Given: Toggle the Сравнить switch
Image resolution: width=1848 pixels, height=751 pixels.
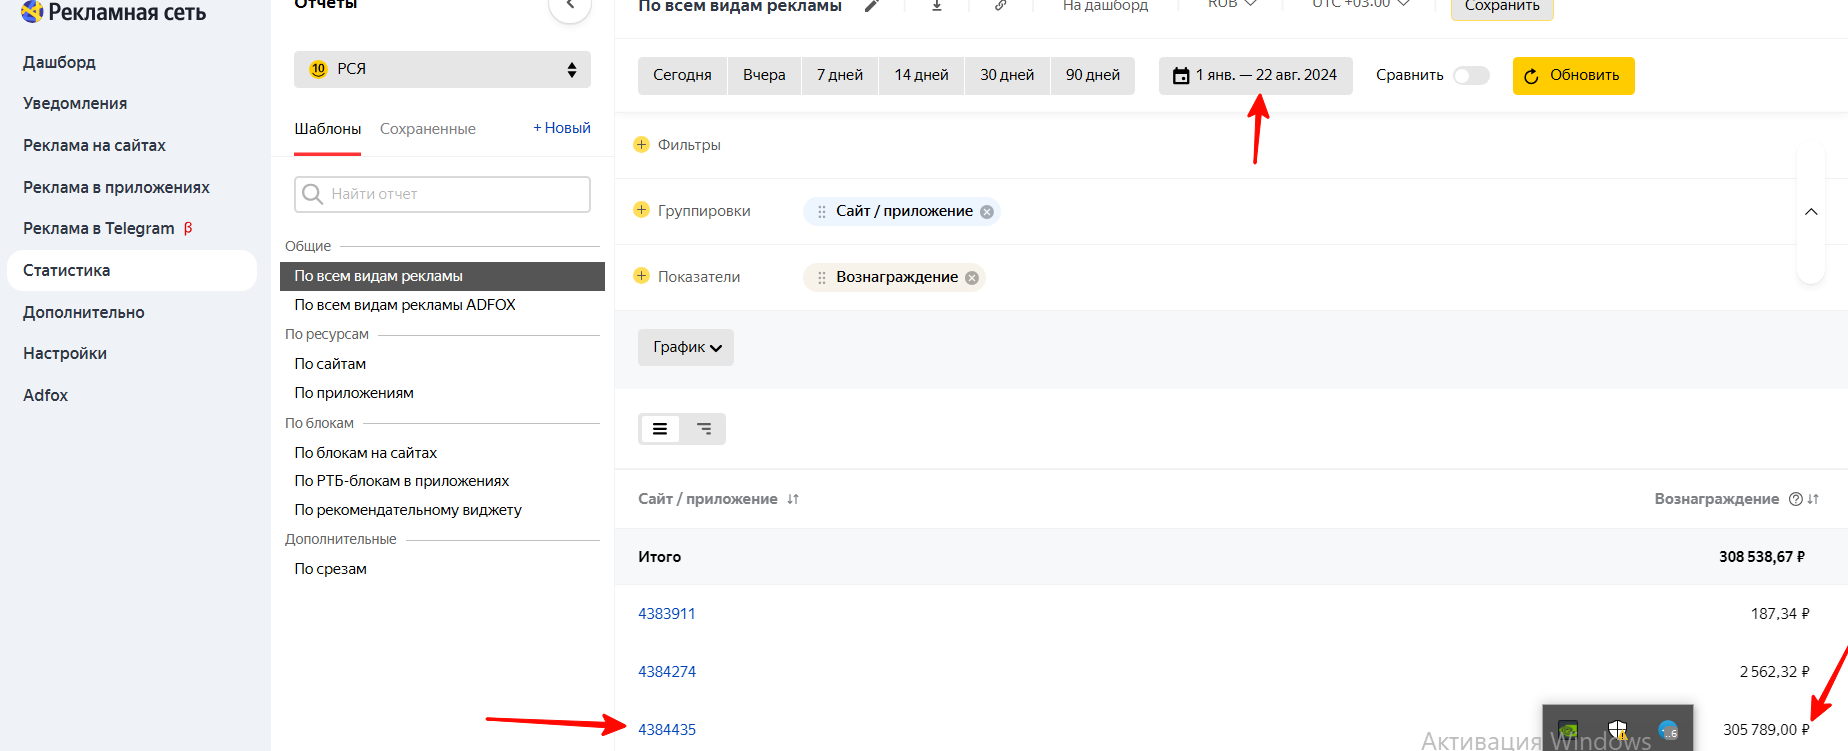Looking at the screenshot, I should (x=1471, y=76).
